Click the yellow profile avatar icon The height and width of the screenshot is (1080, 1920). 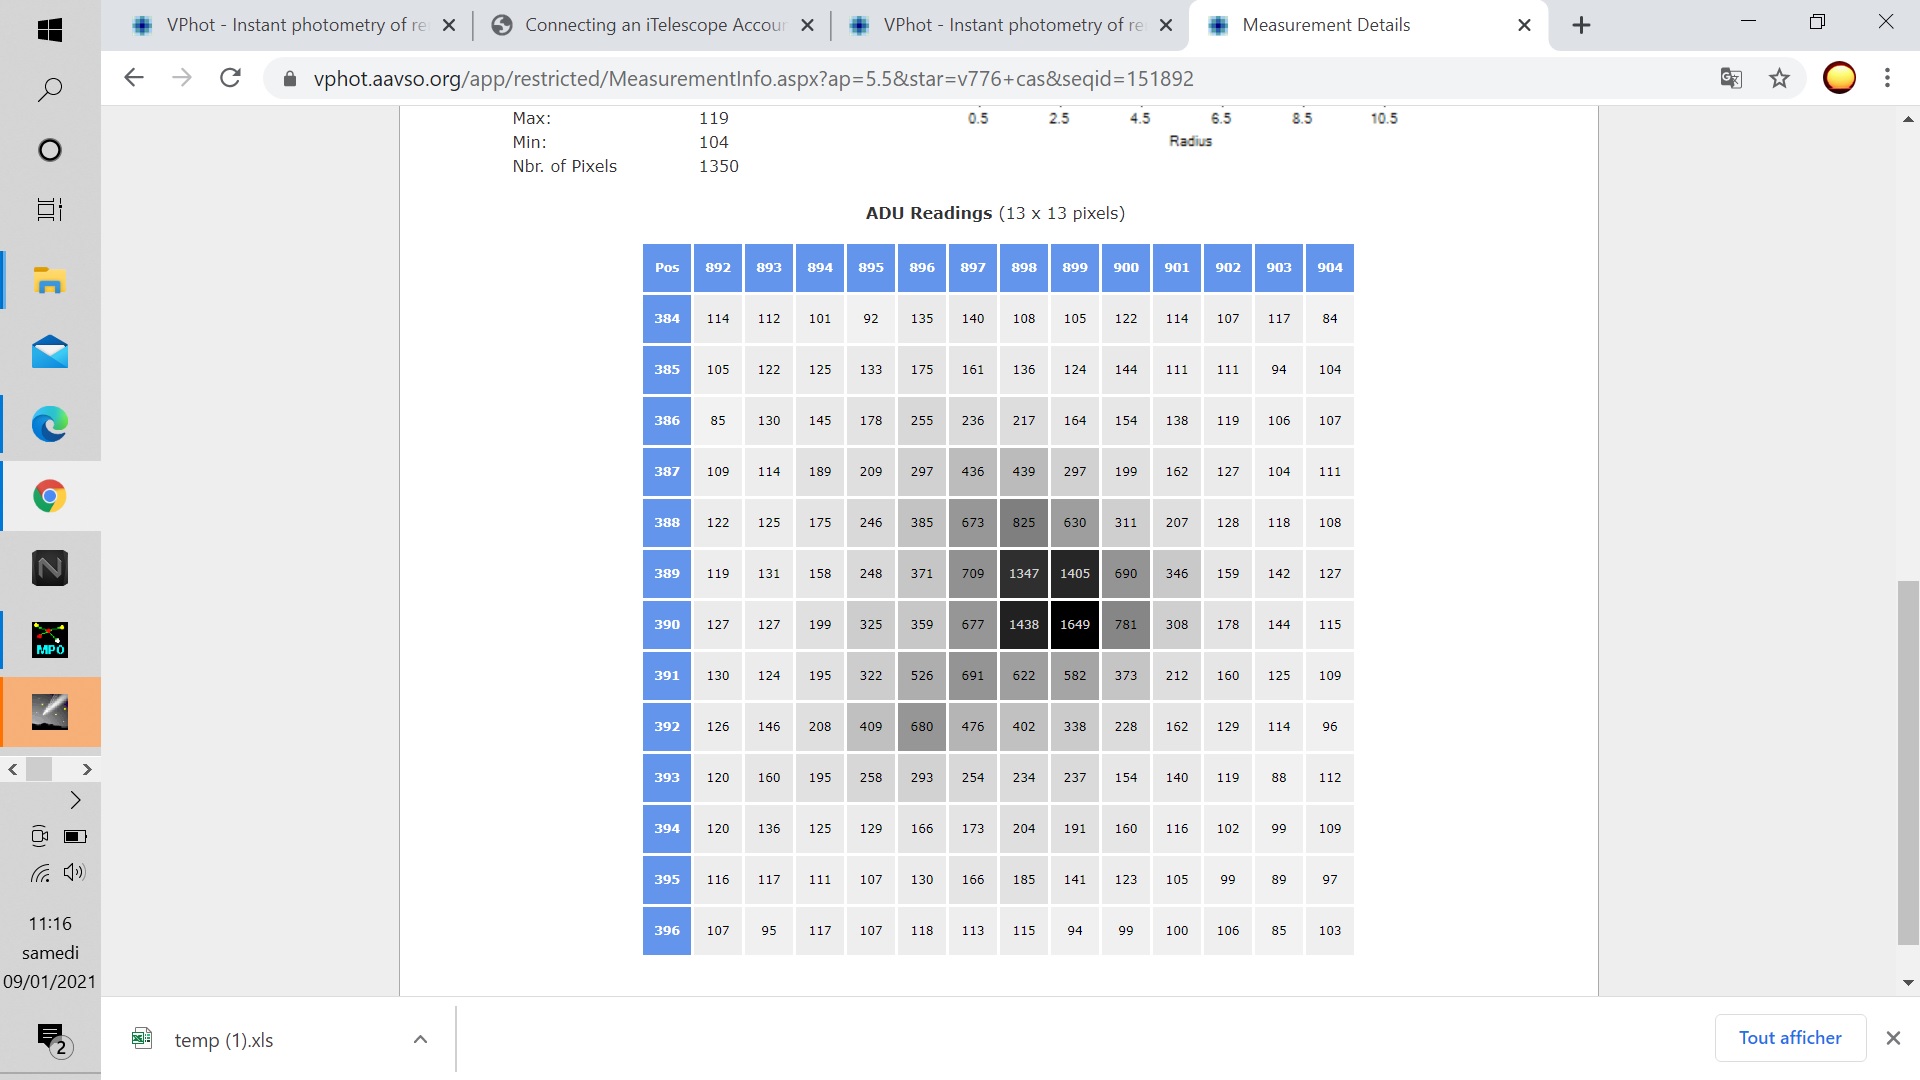click(1839, 78)
